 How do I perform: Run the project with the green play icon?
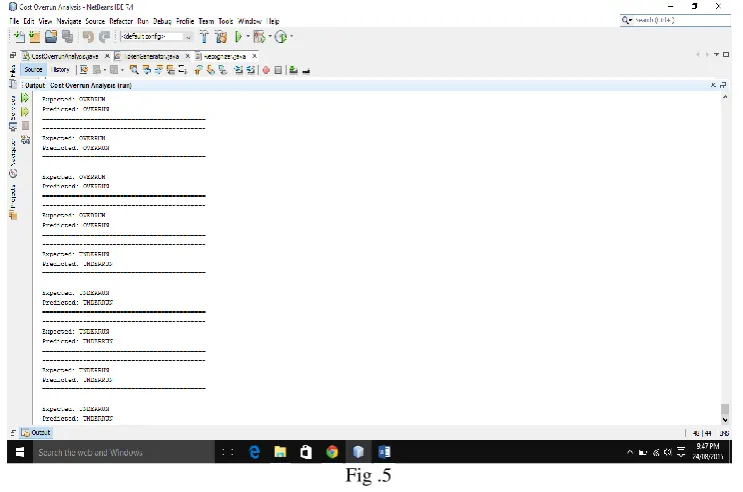coord(238,36)
